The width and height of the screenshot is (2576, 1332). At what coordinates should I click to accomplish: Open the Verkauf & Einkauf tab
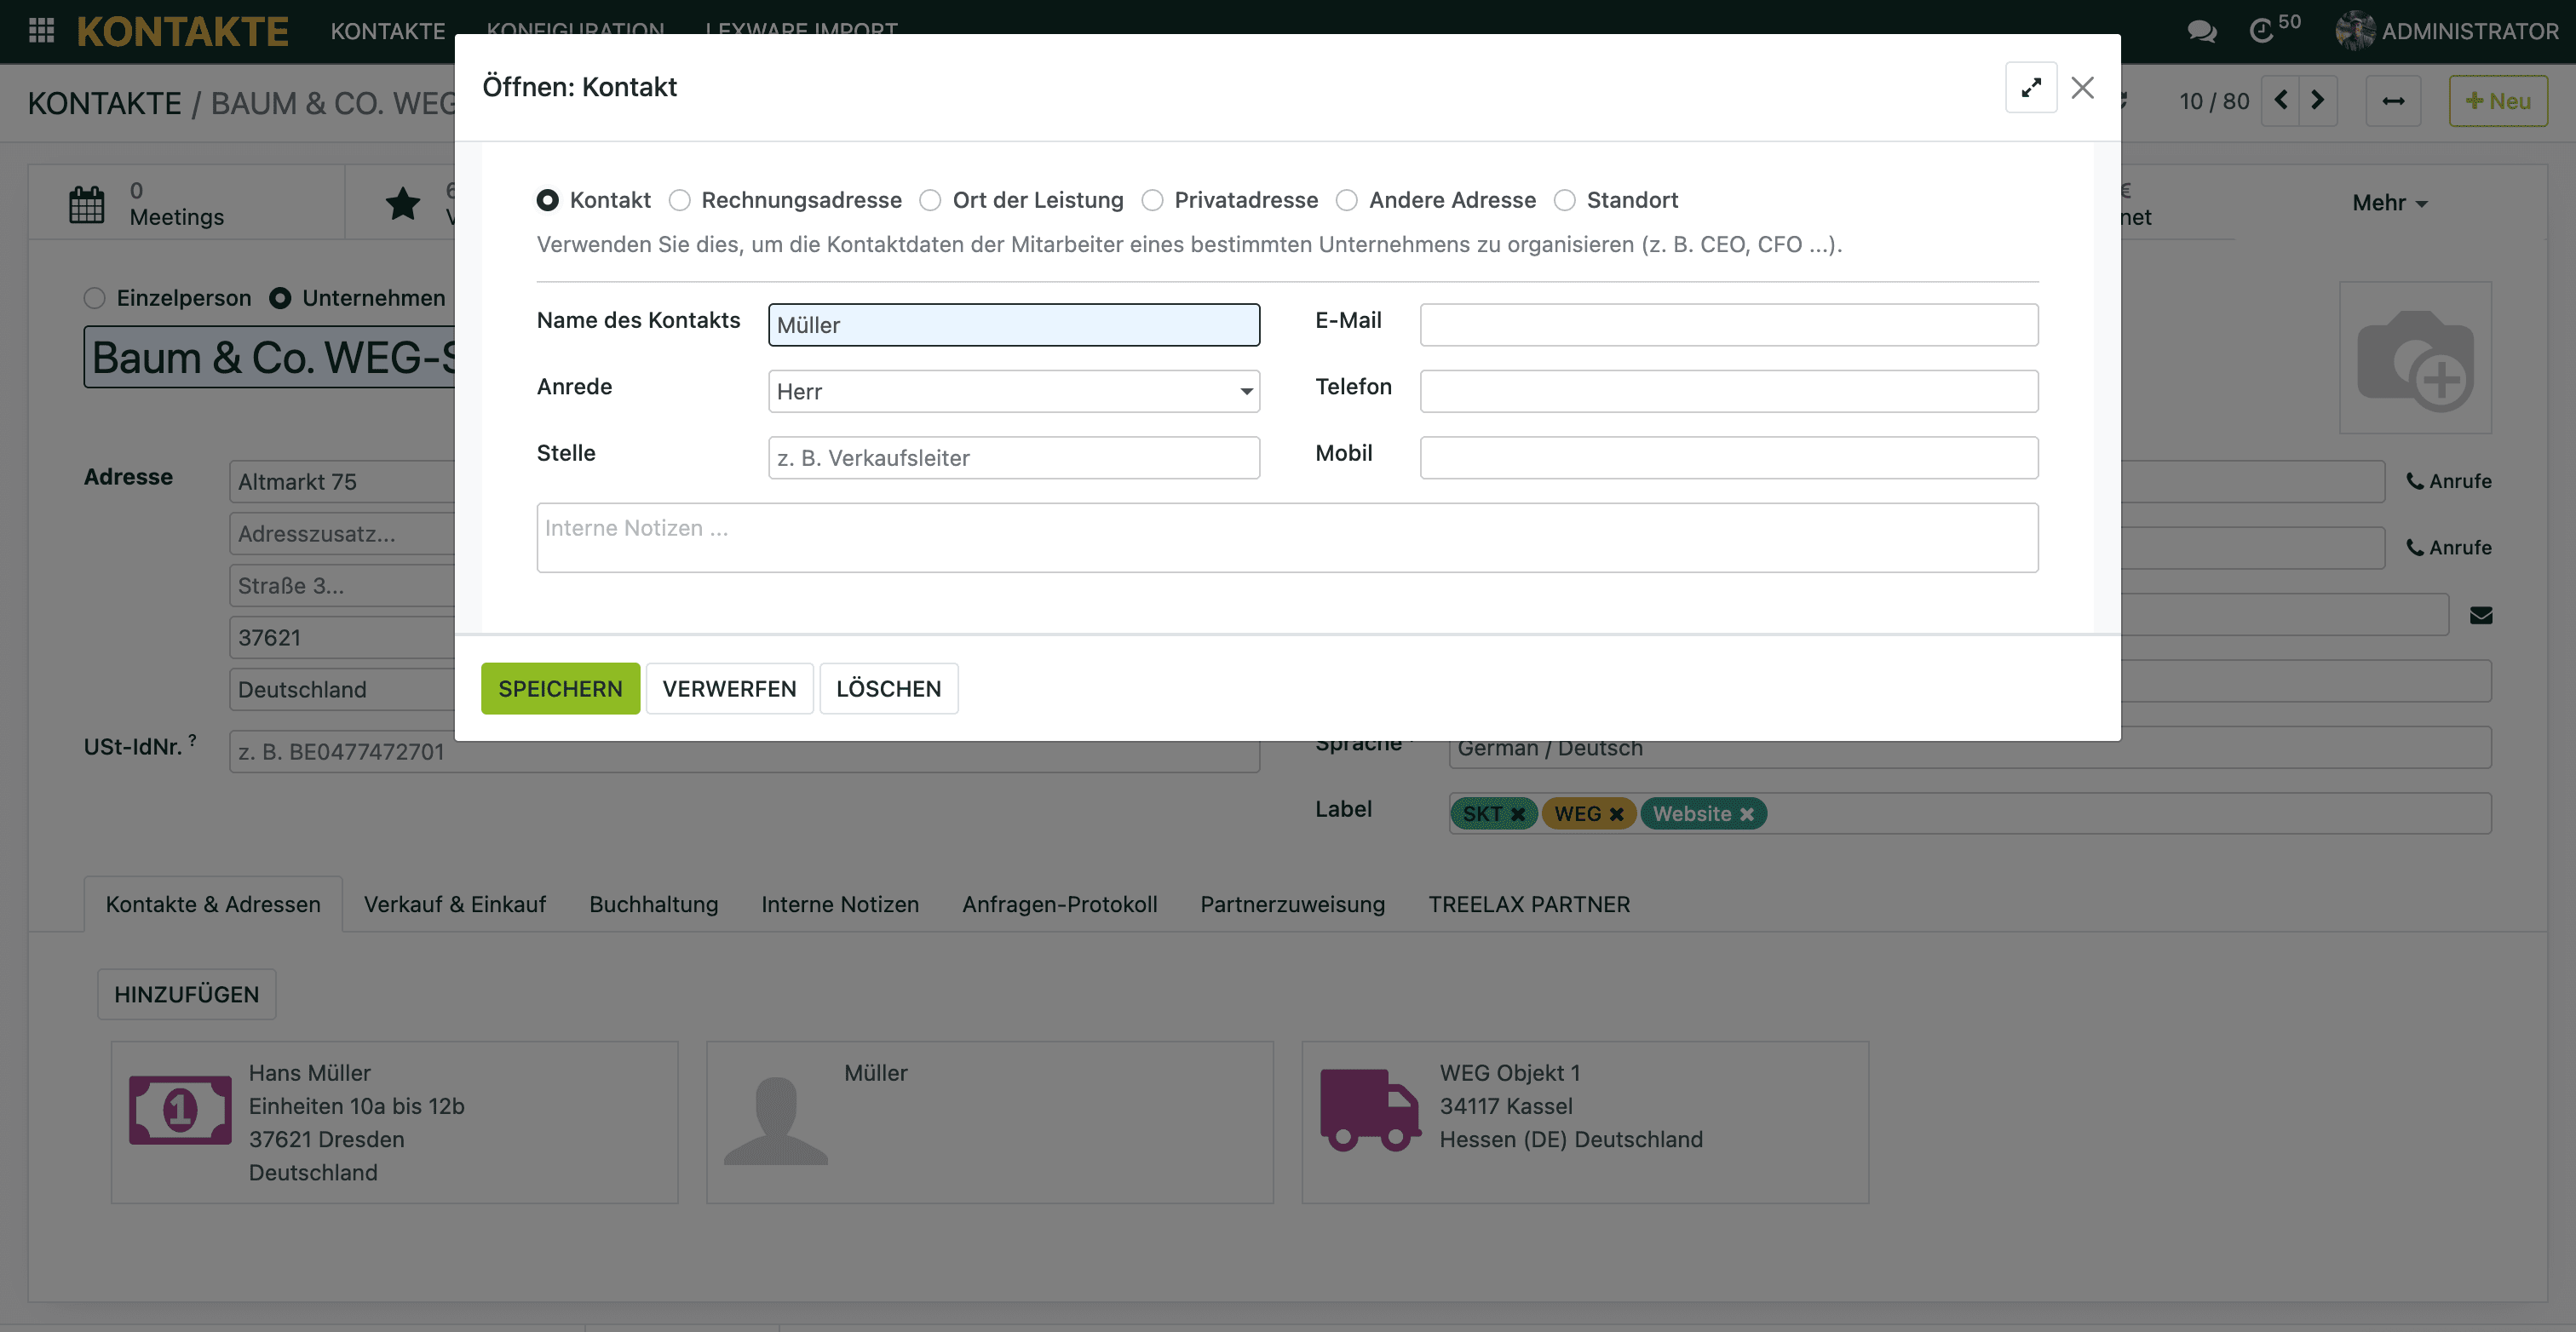[x=454, y=904]
